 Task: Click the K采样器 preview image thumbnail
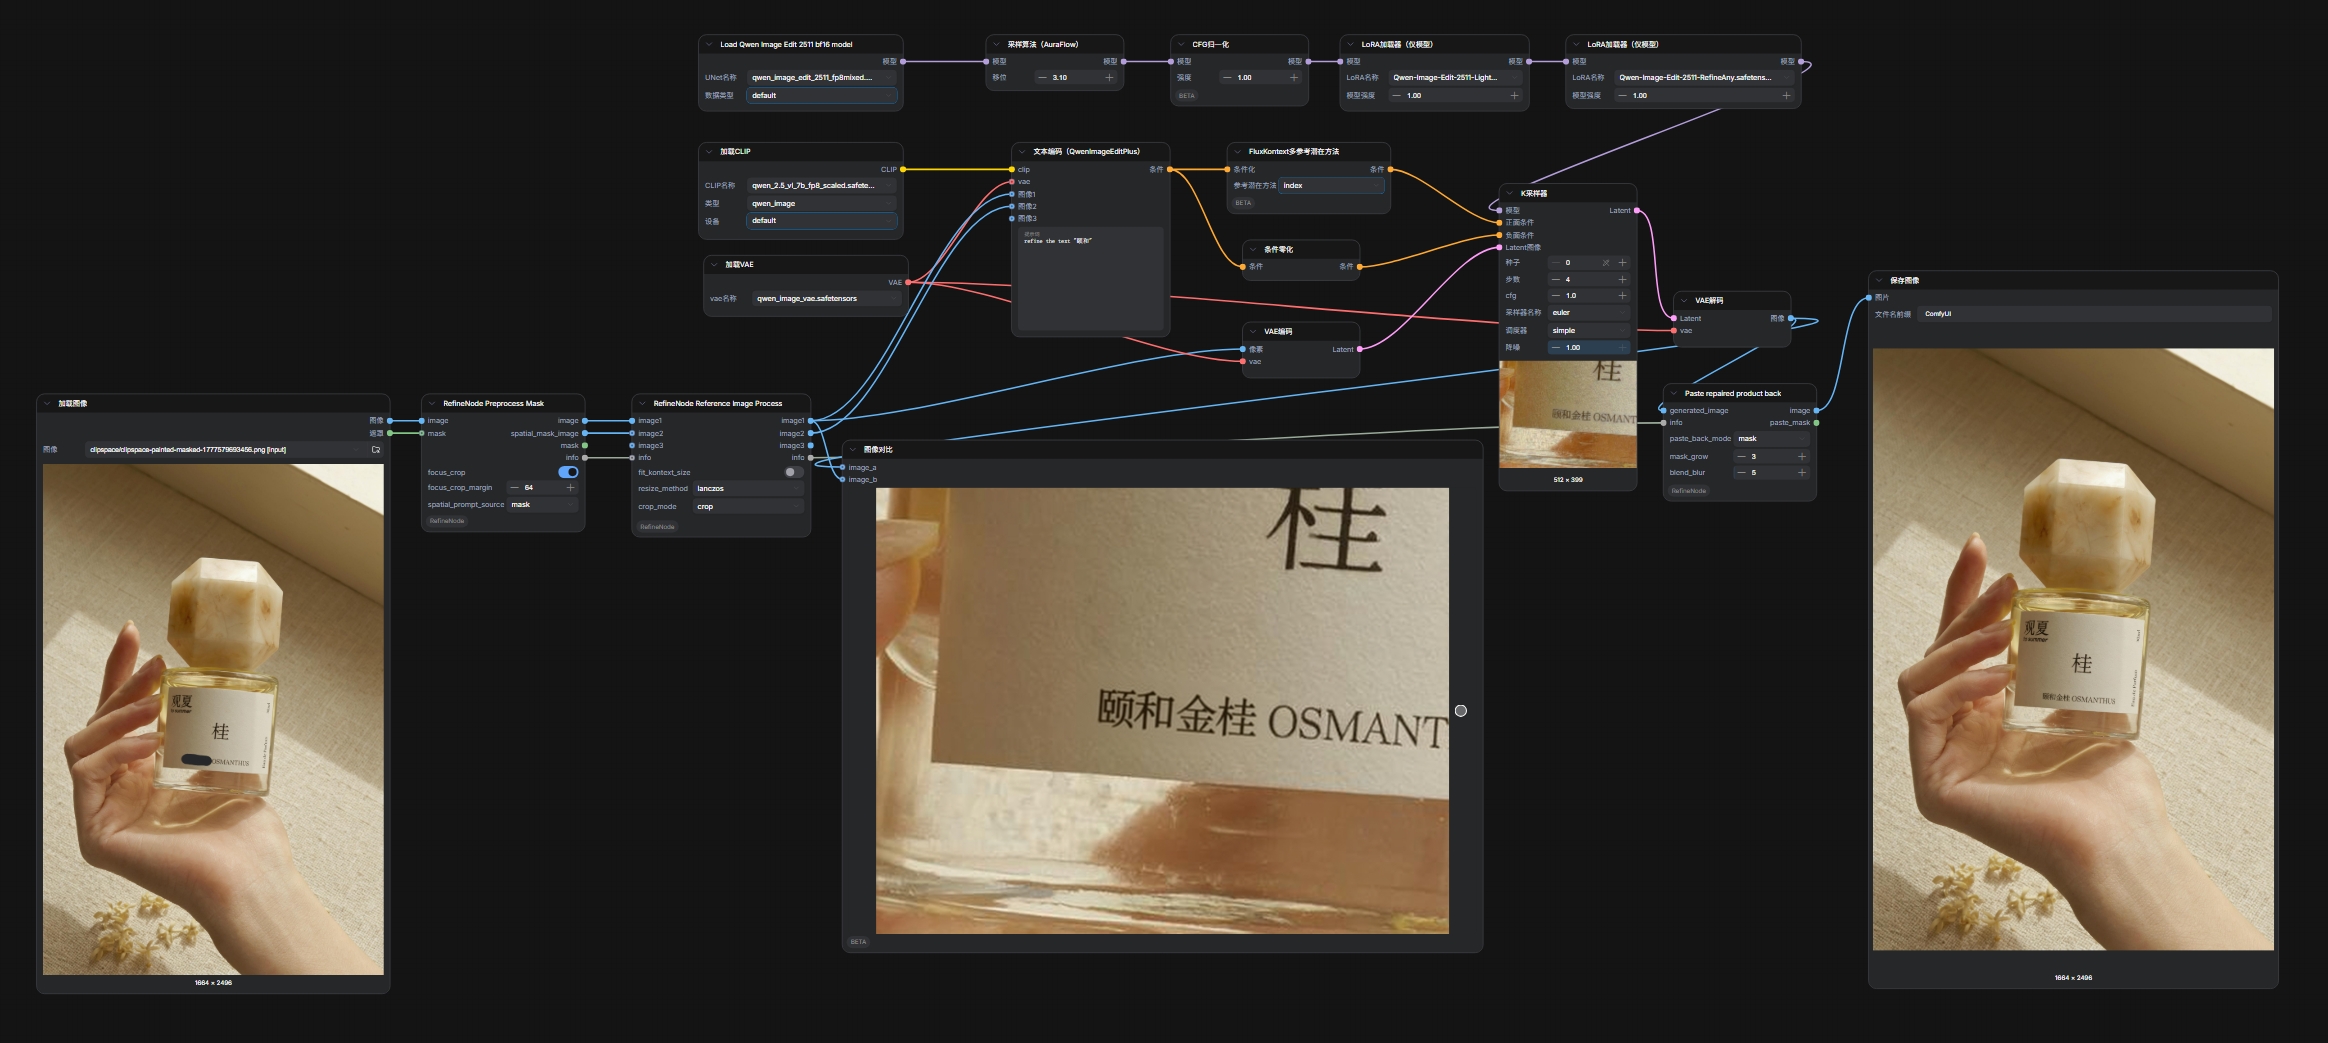1568,415
